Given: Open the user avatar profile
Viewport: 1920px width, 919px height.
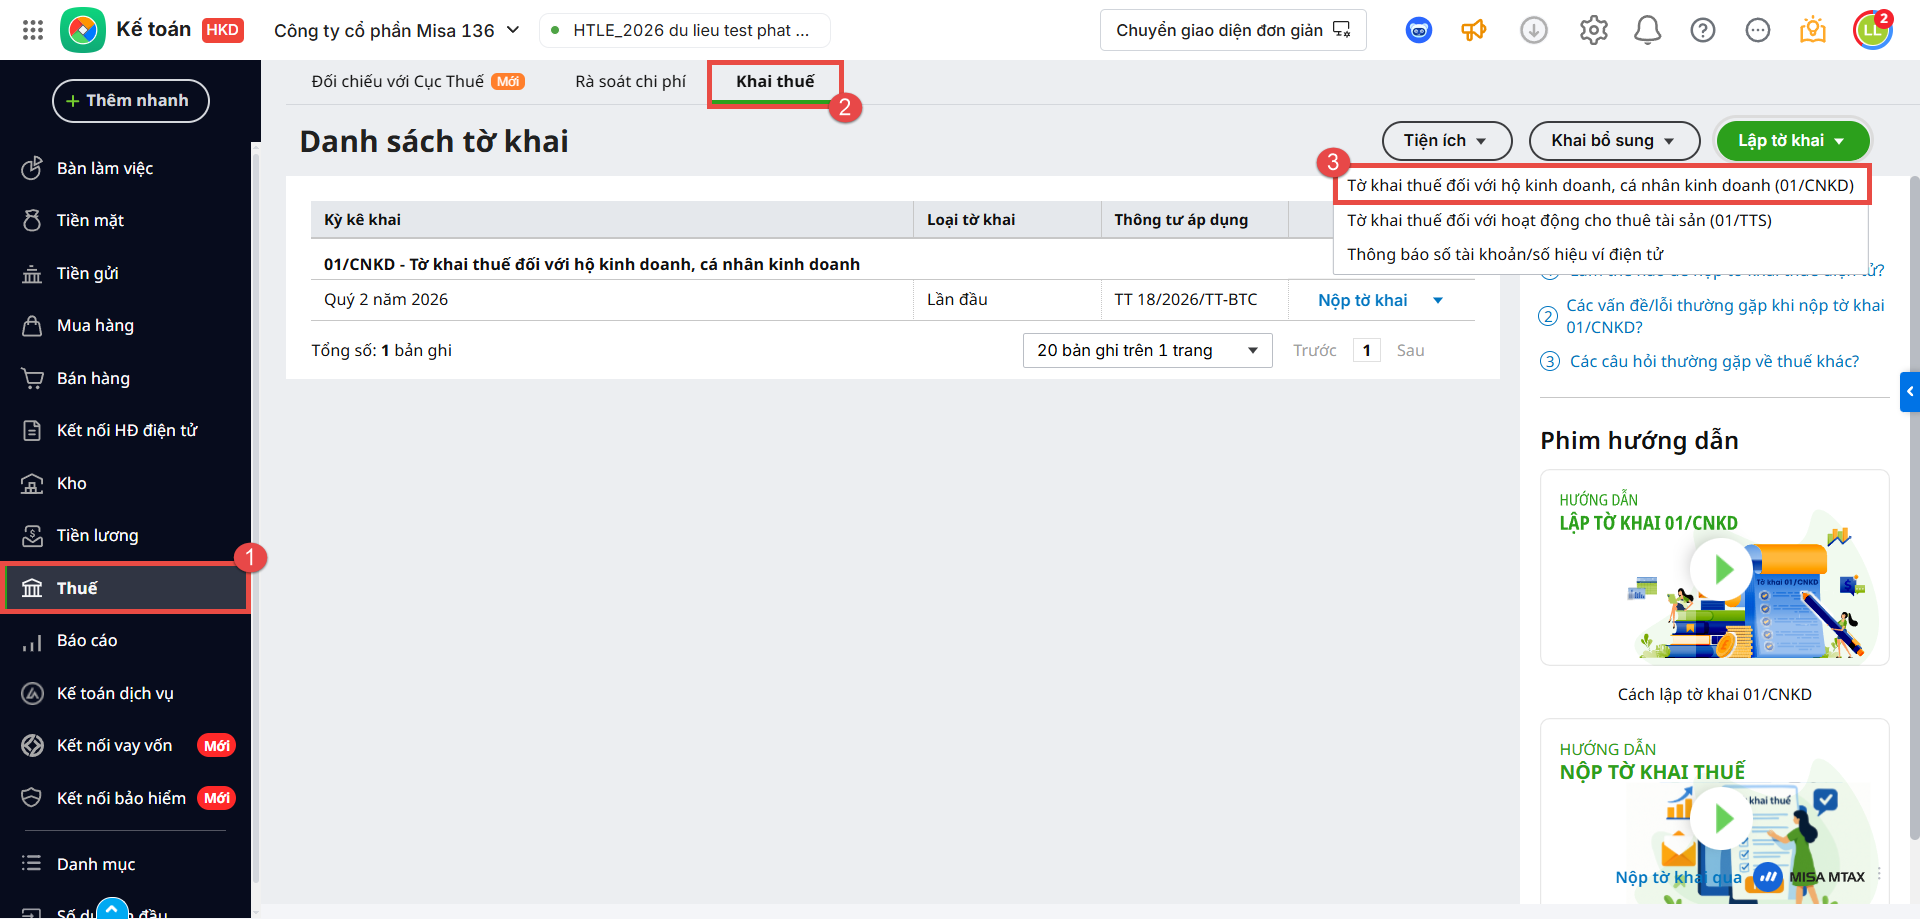Looking at the screenshot, I should tap(1872, 30).
